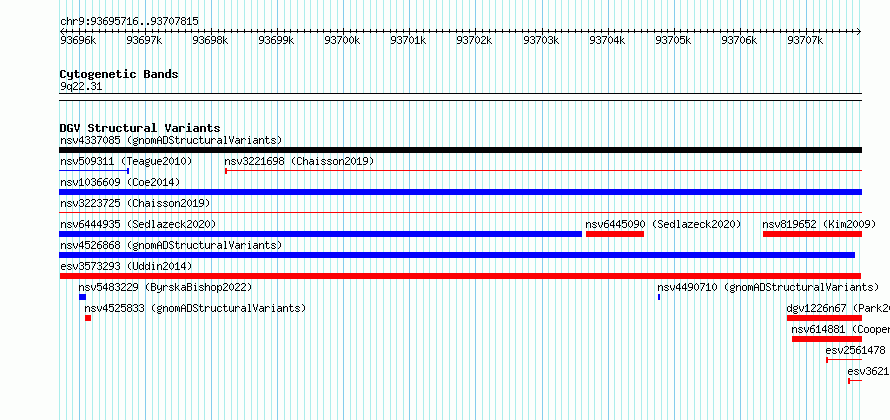This screenshot has height=420, width=890.
Task: Click the small blue nsv5483229 marker
Action: 82,297
